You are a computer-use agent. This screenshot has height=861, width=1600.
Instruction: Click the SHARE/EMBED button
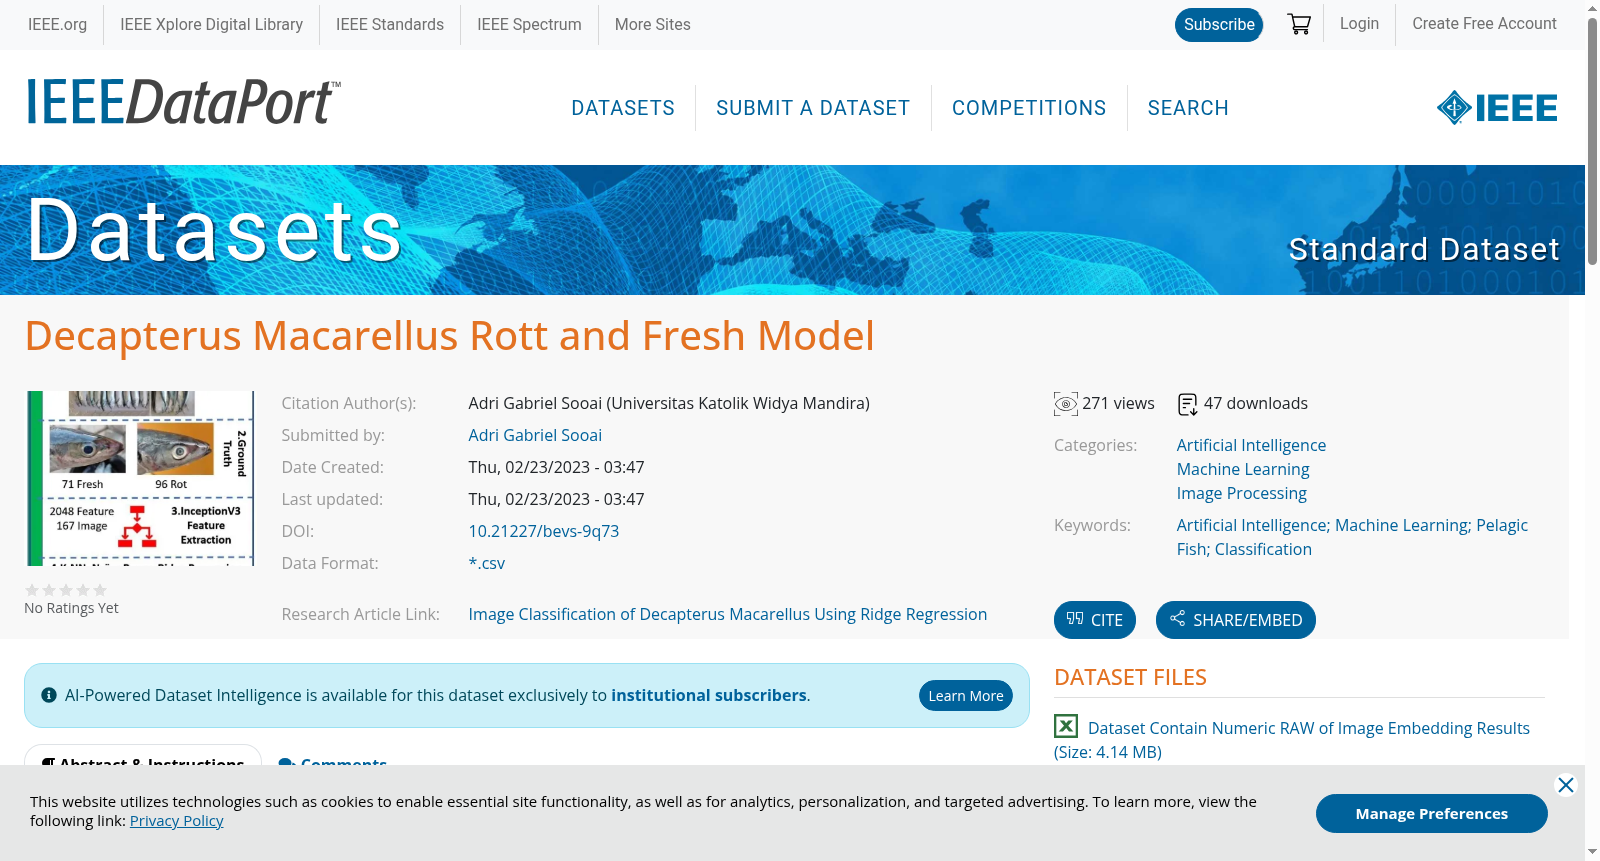pyautogui.click(x=1236, y=620)
